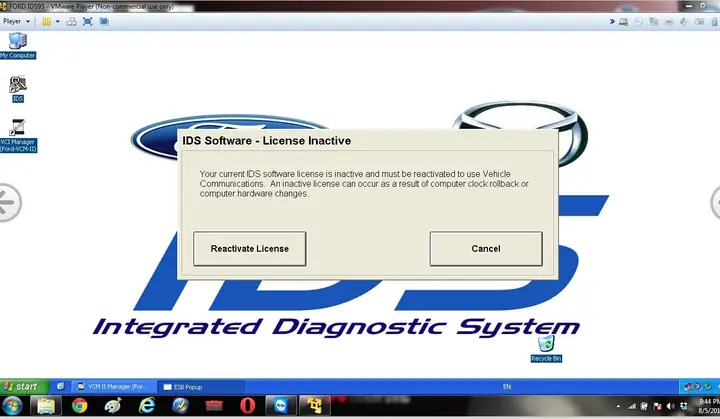The height and width of the screenshot is (419, 720).
Task: Click the hard disk device icon in VMware toolbar
Action: (623, 22)
